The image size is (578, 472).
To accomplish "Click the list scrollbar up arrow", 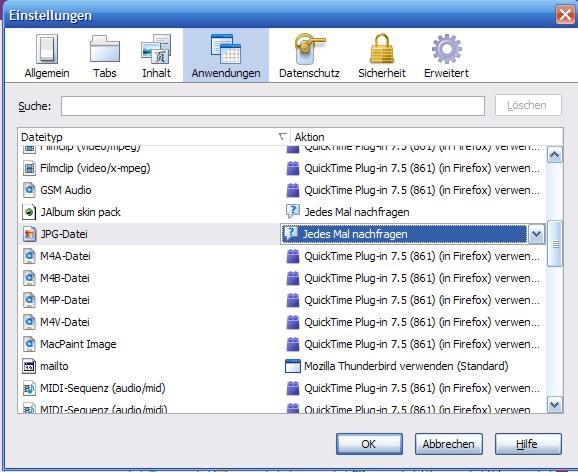I will tap(555, 155).
